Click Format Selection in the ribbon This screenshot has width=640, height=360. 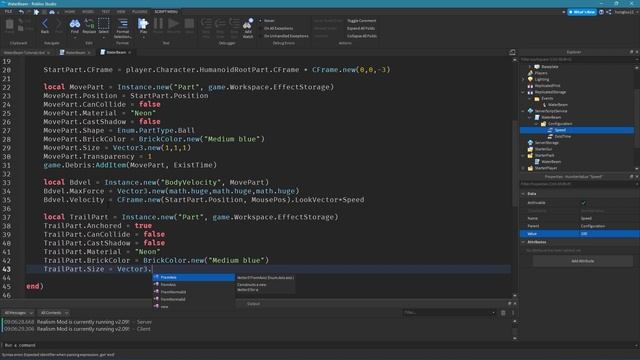tap(122, 28)
